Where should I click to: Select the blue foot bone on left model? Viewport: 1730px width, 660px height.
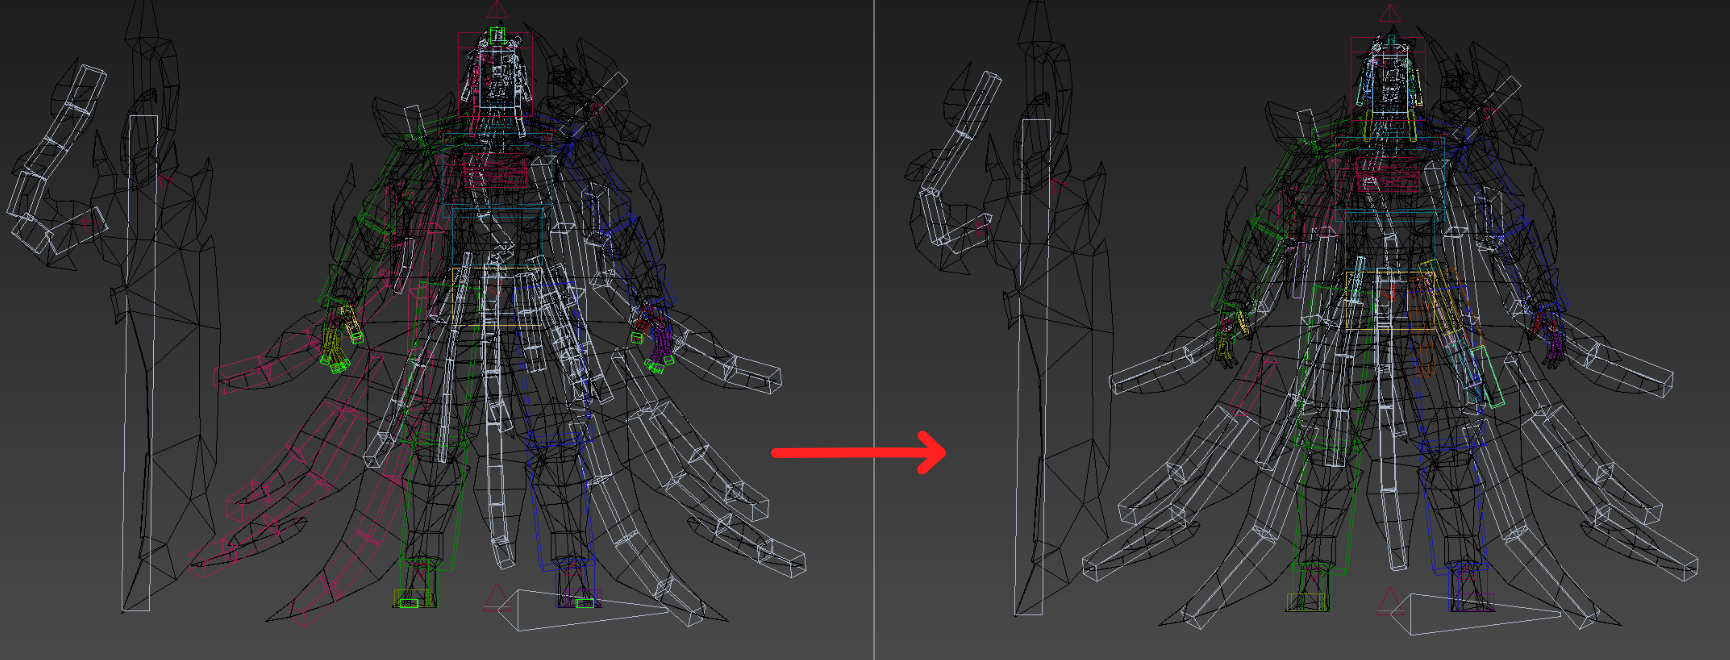pyautogui.click(x=578, y=600)
